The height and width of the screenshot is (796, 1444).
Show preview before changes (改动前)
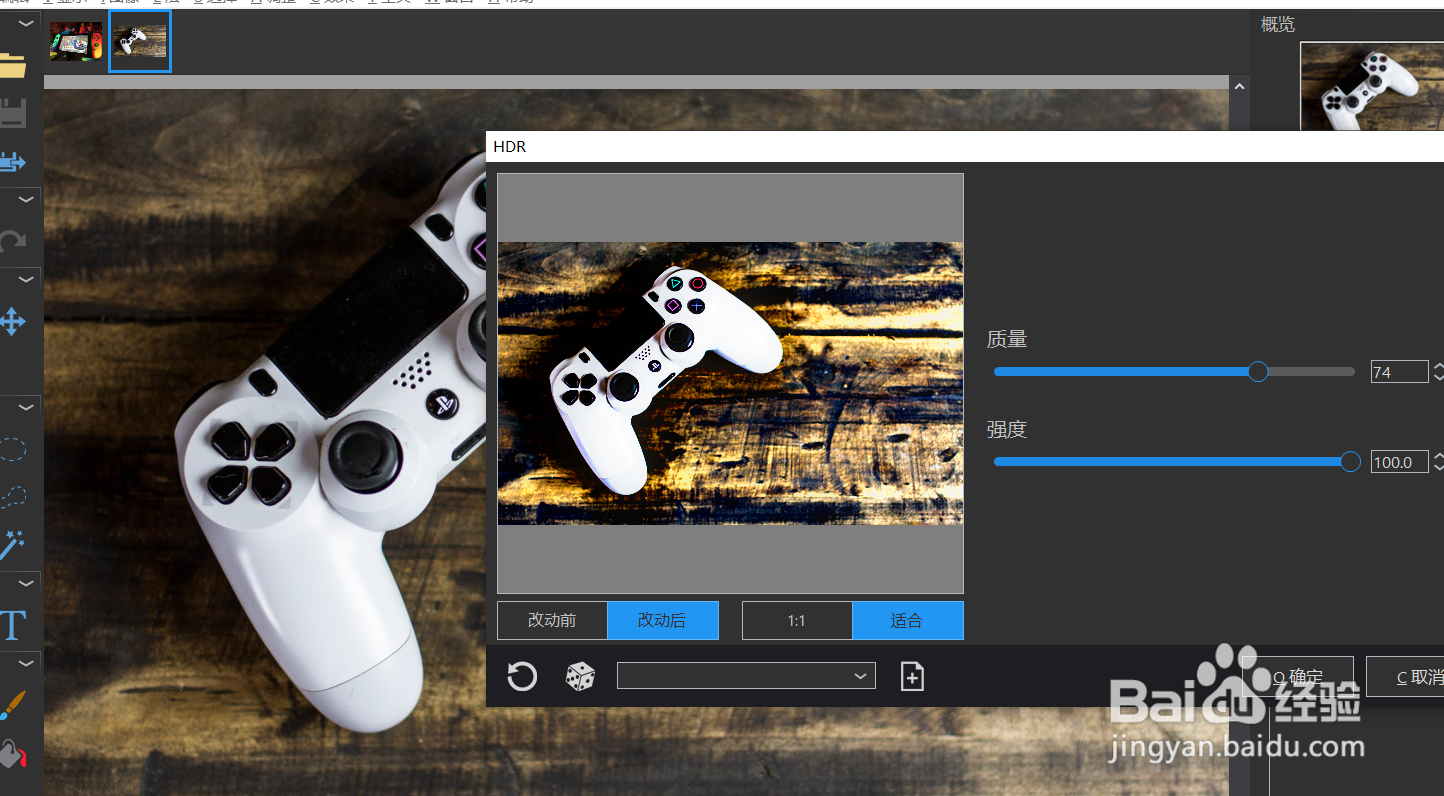[552, 620]
